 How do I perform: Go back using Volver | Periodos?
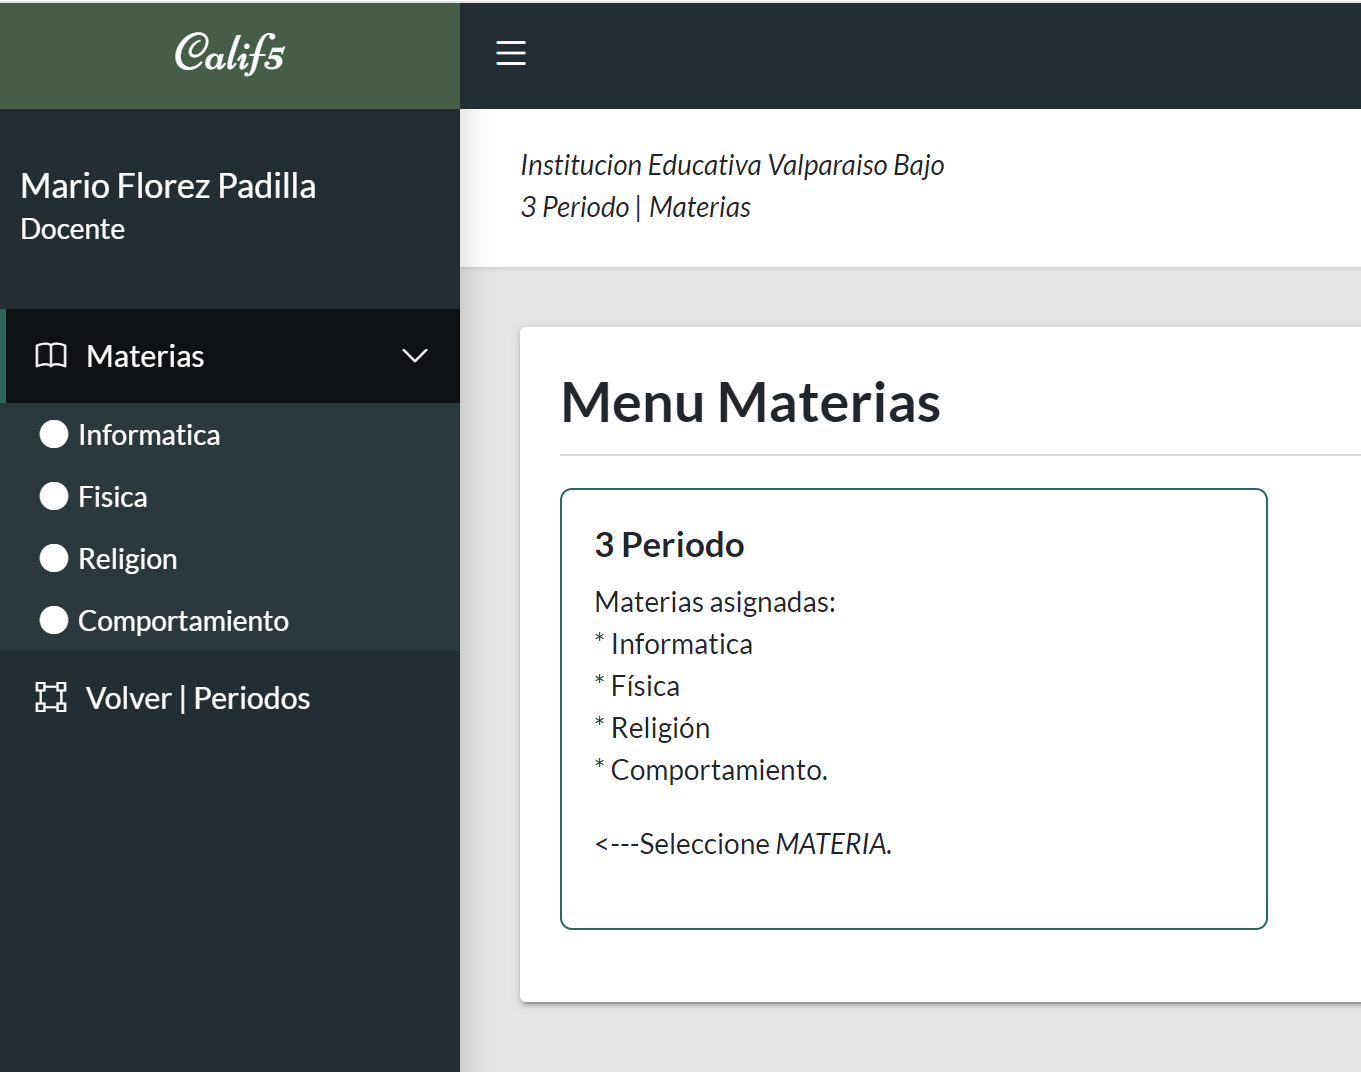(198, 698)
